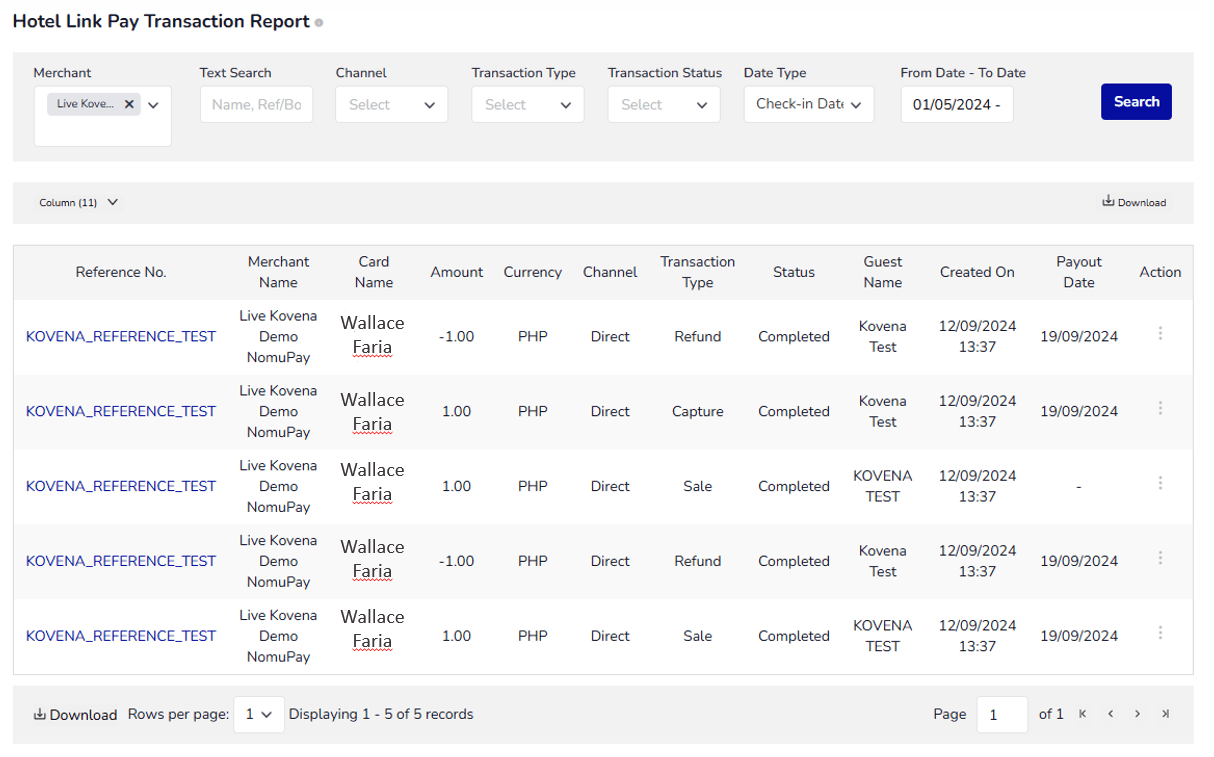The width and height of the screenshot is (1214, 757).
Task: Remove the Live Kovena merchant tag
Action: click(x=129, y=104)
